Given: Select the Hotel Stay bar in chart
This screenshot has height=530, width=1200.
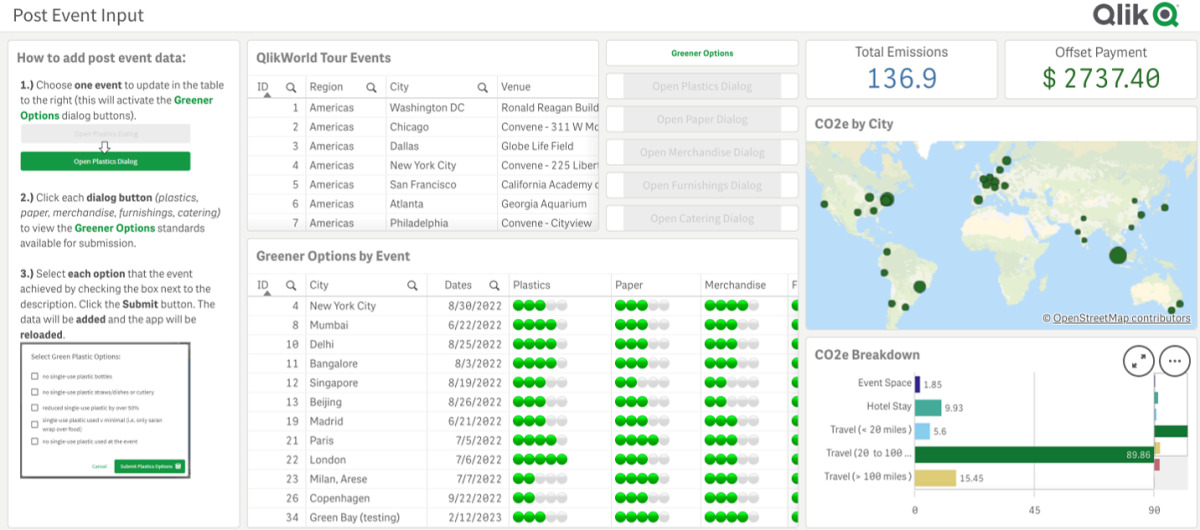Looking at the screenshot, I should (x=928, y=408).
